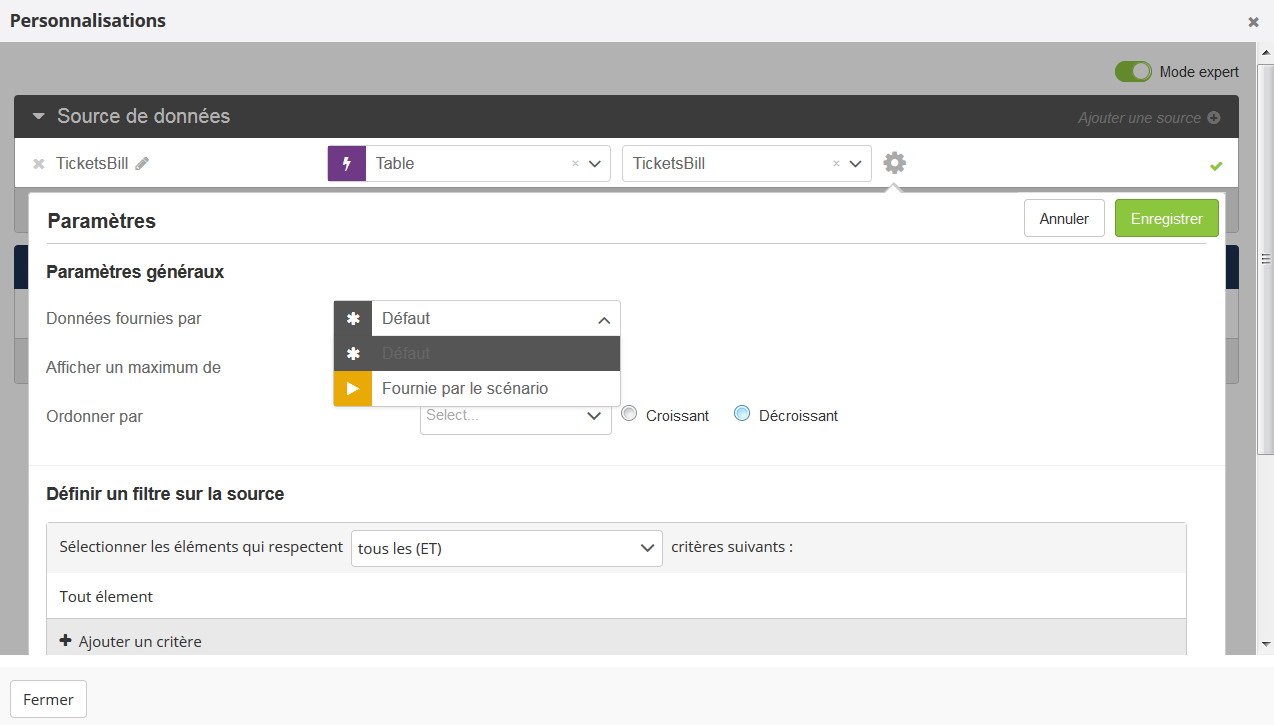Viewport: 1274px width, 725px height.
Task: Open the tous les (ET) criteria dropdown
Action: (x=506, y=548)
